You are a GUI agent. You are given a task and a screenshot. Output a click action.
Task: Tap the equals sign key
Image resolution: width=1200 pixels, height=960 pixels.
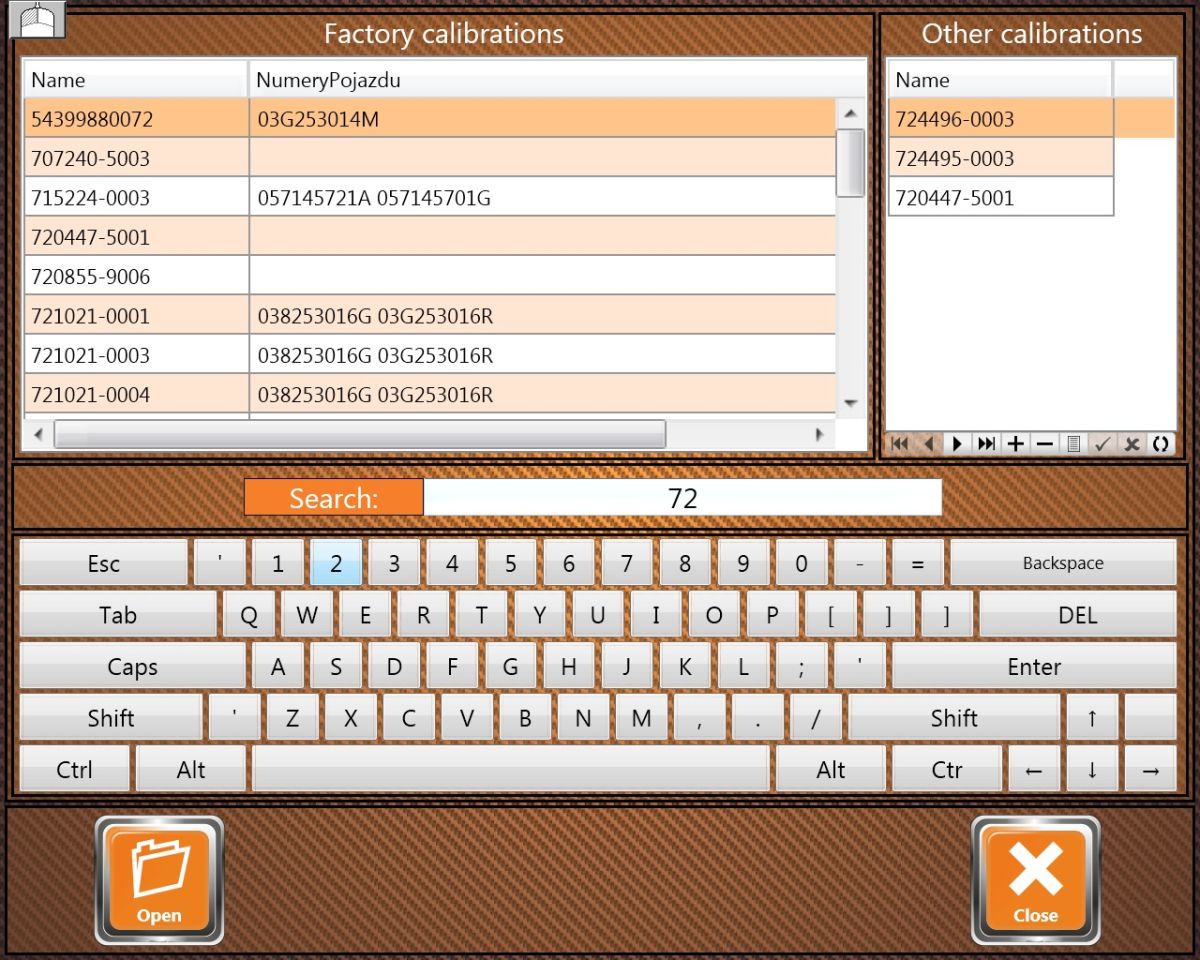coord(917,563)
